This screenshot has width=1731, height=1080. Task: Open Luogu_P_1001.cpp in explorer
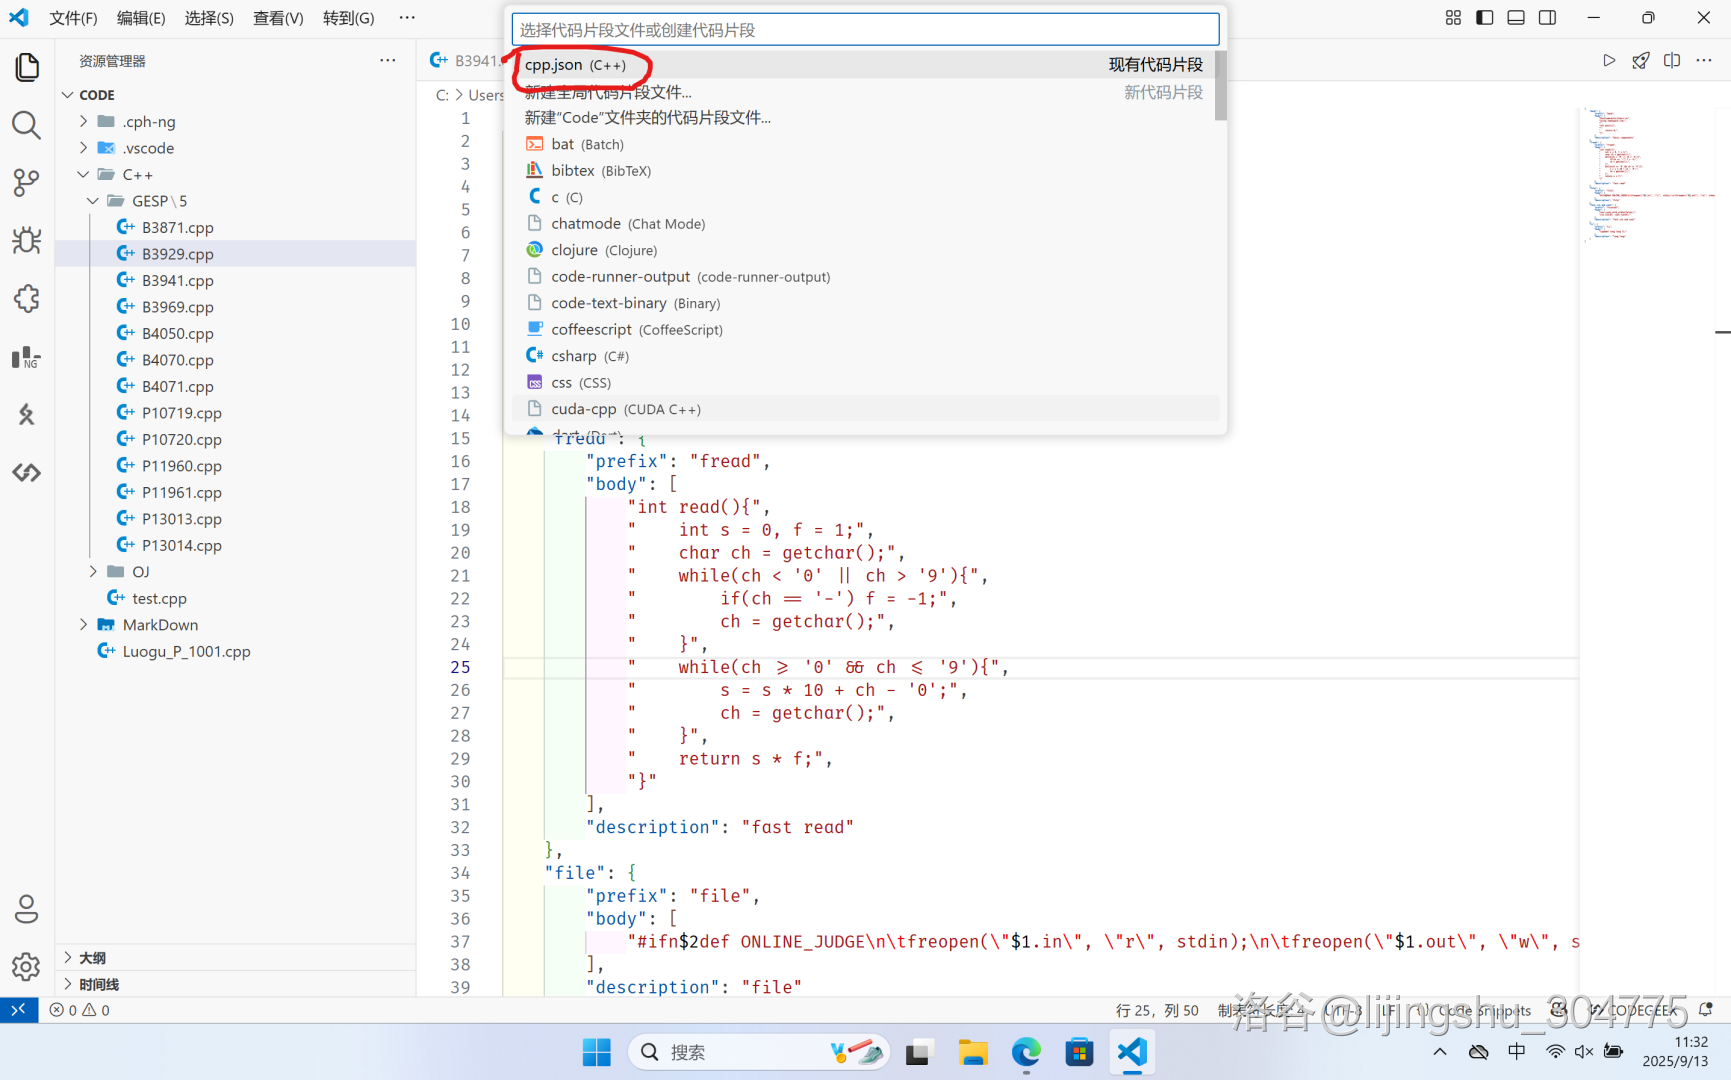coord(235,651)
